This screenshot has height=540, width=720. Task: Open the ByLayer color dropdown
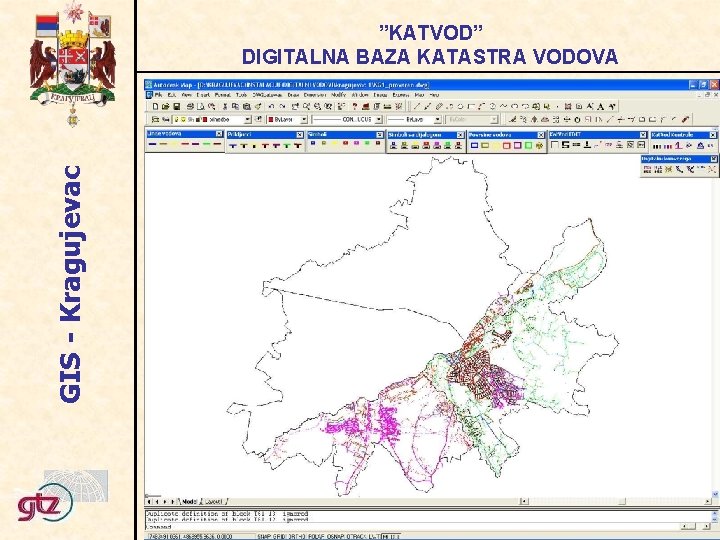[x=304, y=119]
